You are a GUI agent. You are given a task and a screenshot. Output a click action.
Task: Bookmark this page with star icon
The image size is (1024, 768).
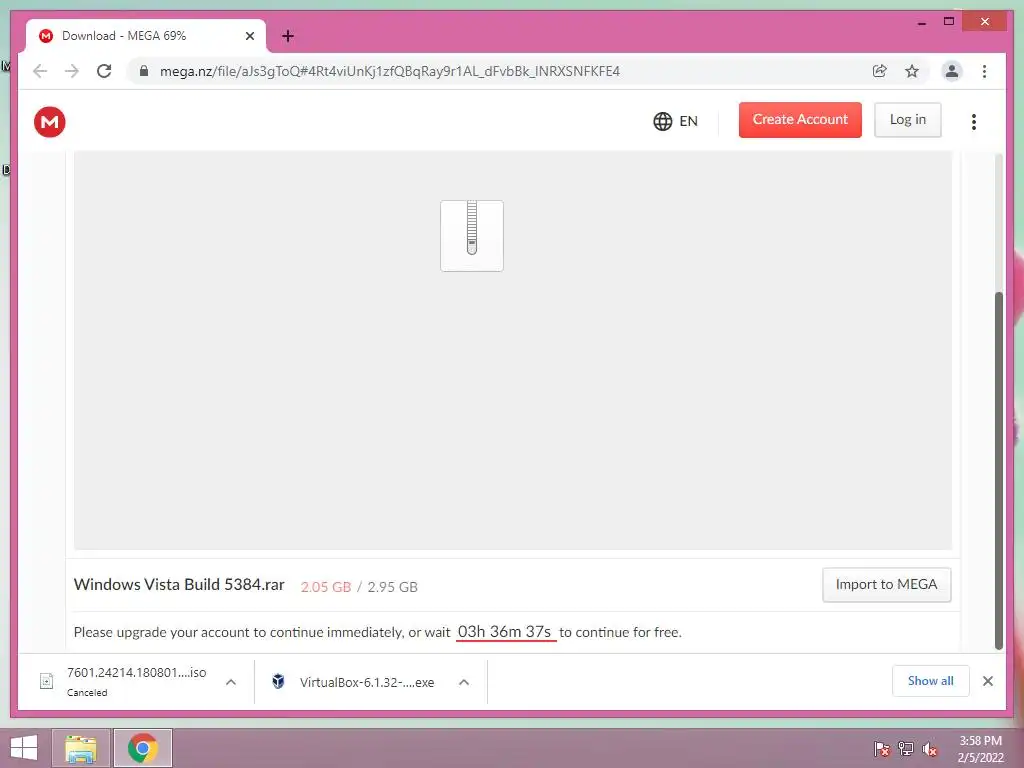(x=912, y=71)
